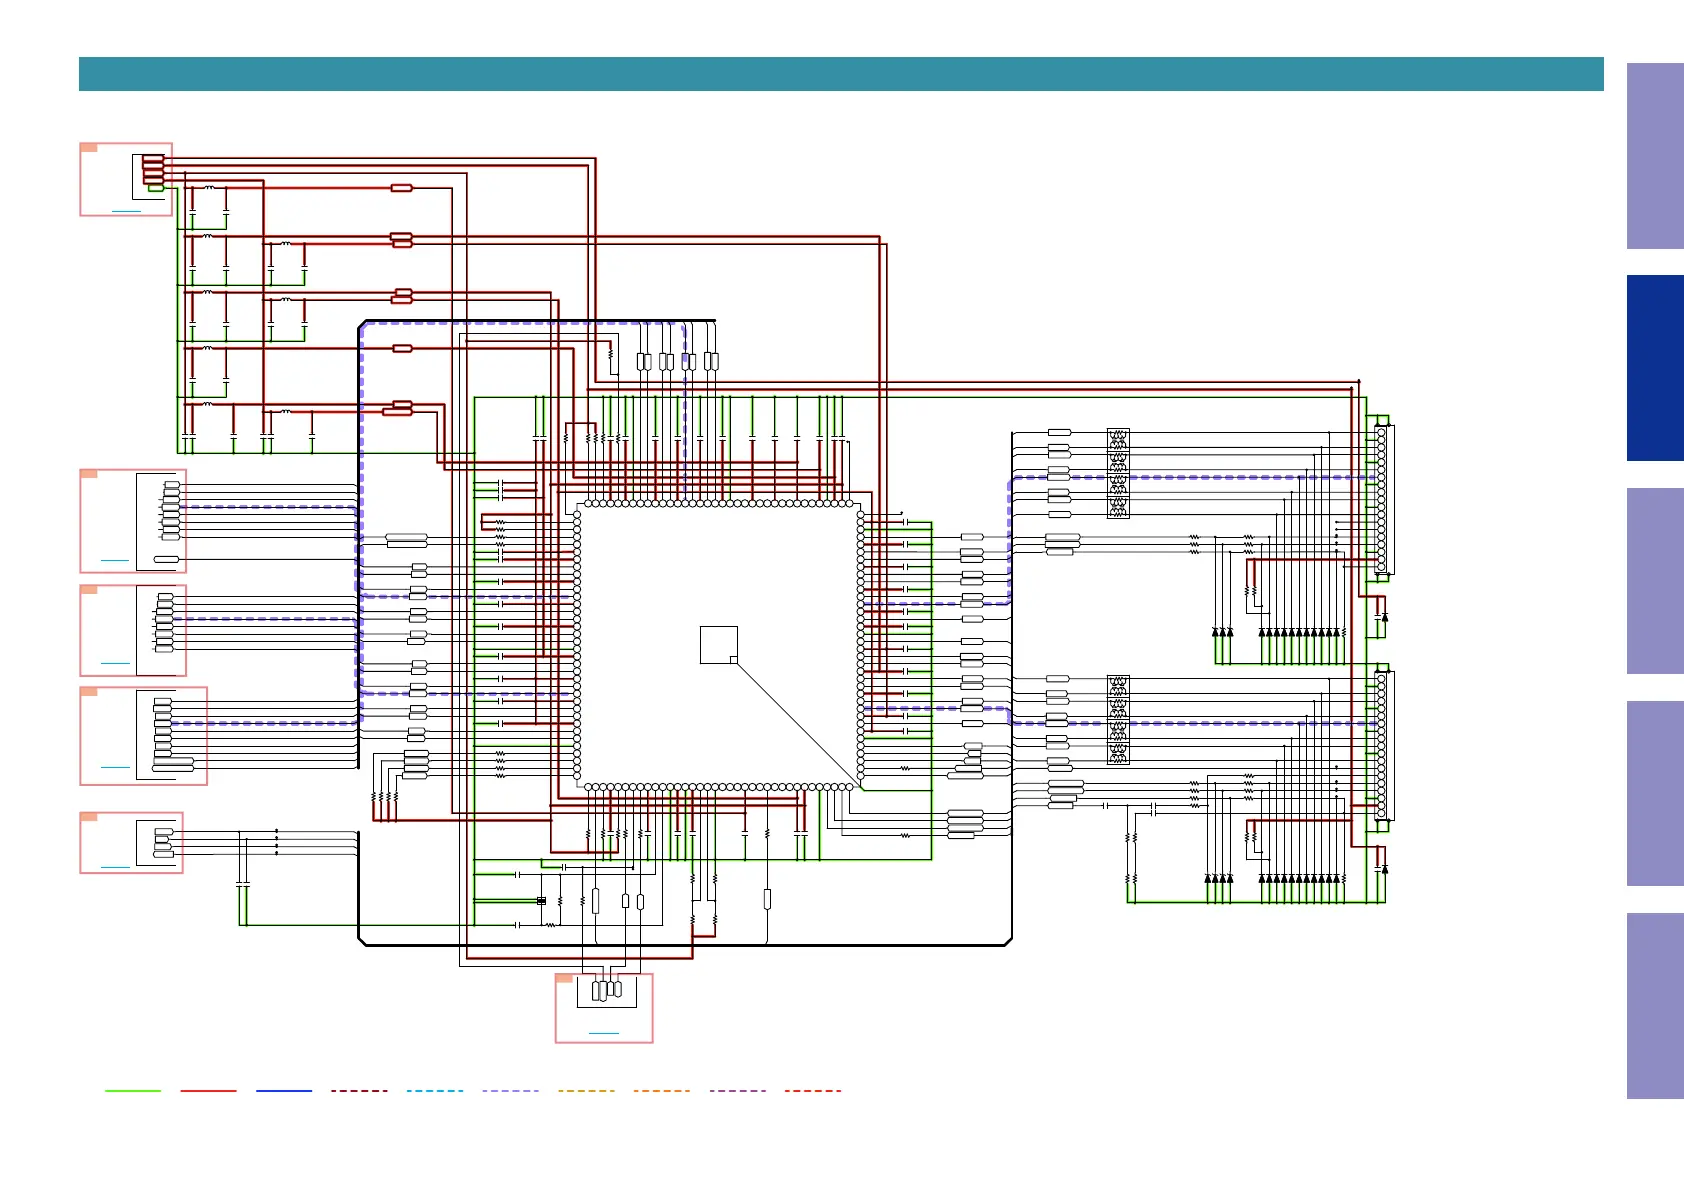Click the cyan dashed legend sample
The height and width of the screenshot is (1191, 1684).
pyautogui.click(x=435, y=1091)
